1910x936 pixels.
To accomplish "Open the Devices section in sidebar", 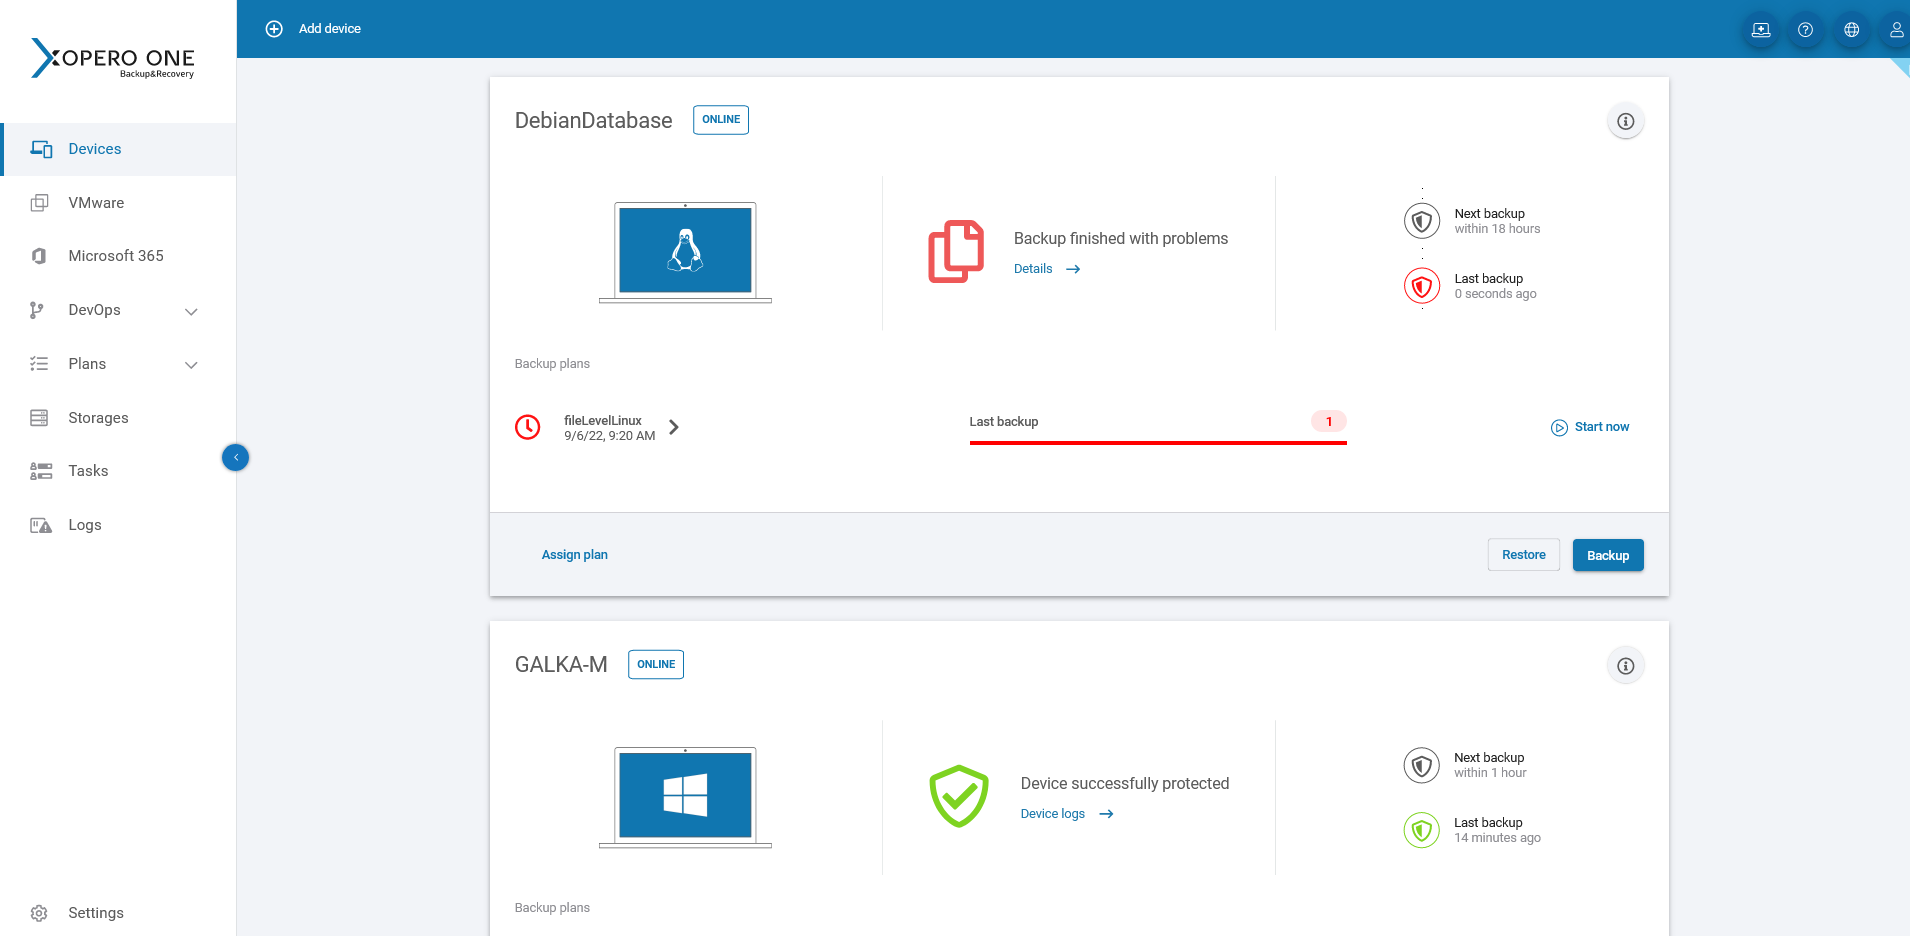I will pyautogui.click(x=118, y=149).
